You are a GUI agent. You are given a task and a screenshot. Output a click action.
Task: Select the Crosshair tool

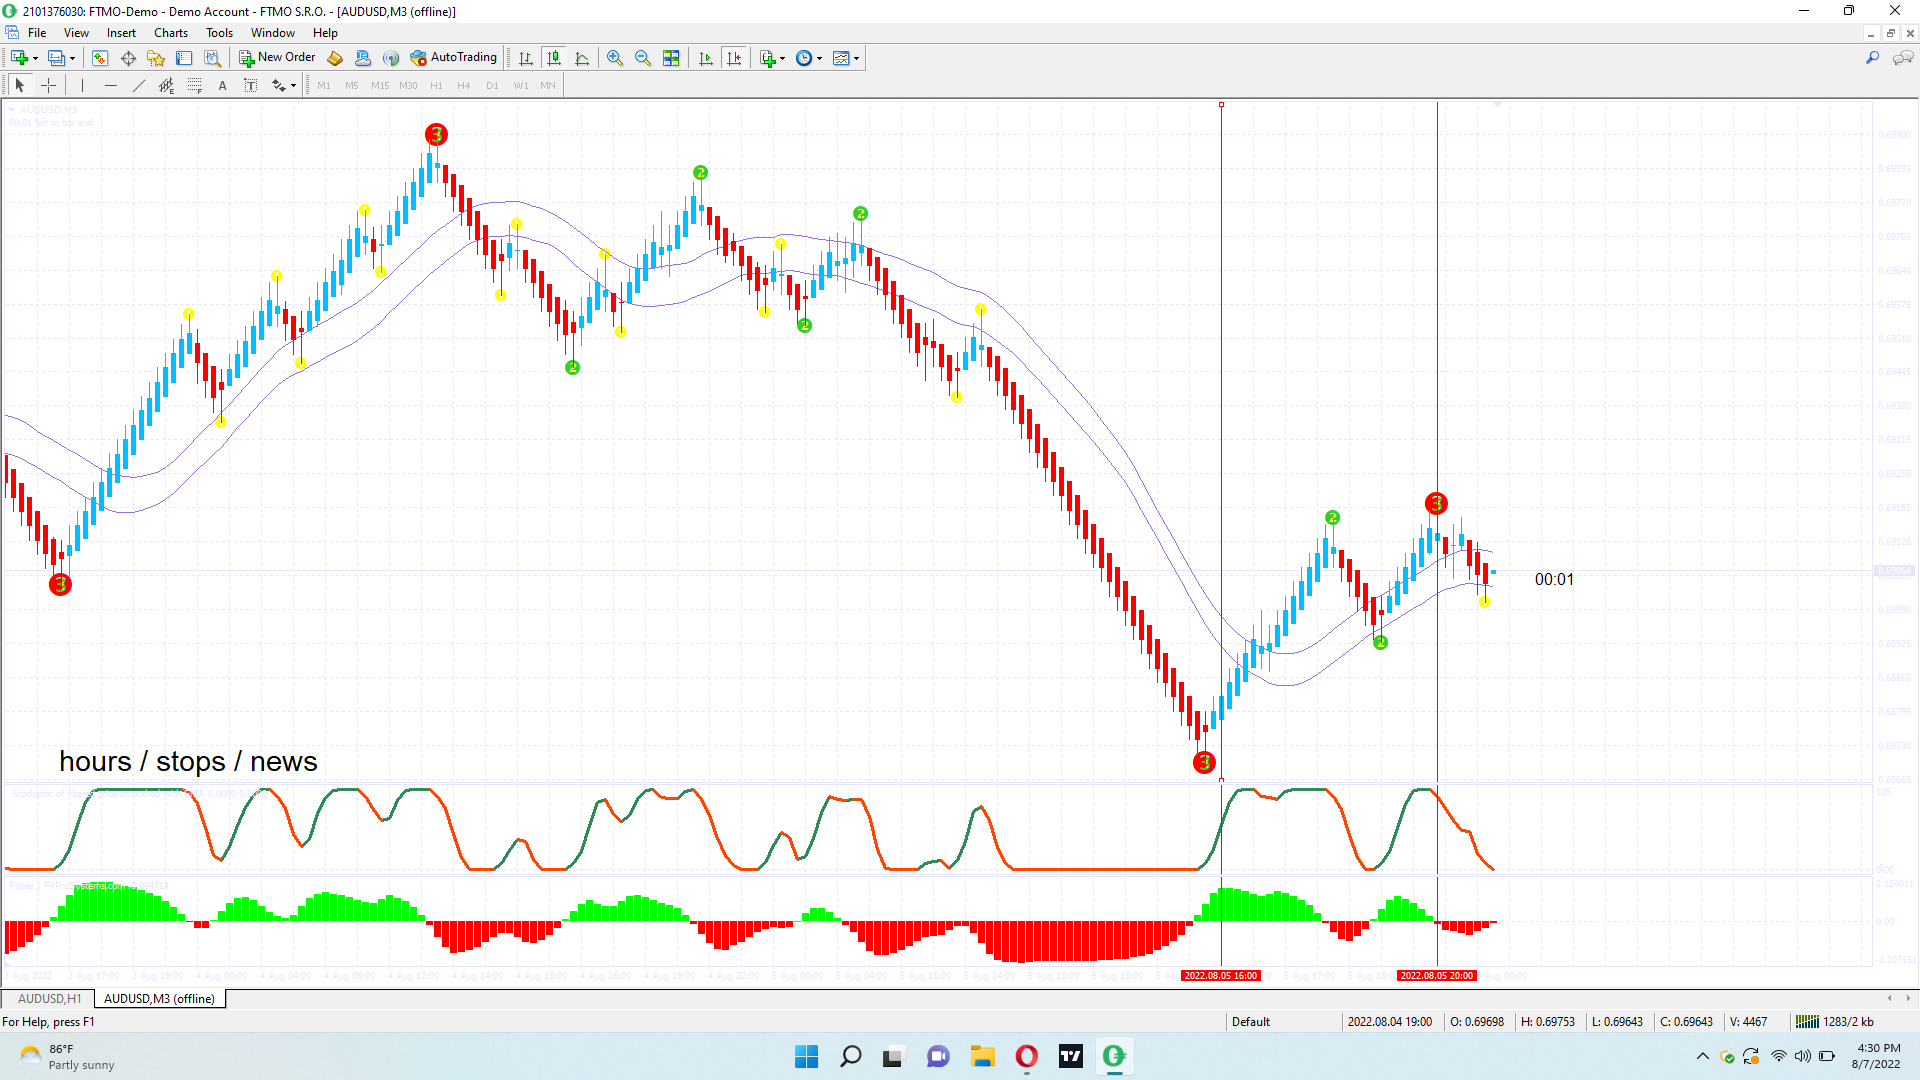(x=48, y=86)
